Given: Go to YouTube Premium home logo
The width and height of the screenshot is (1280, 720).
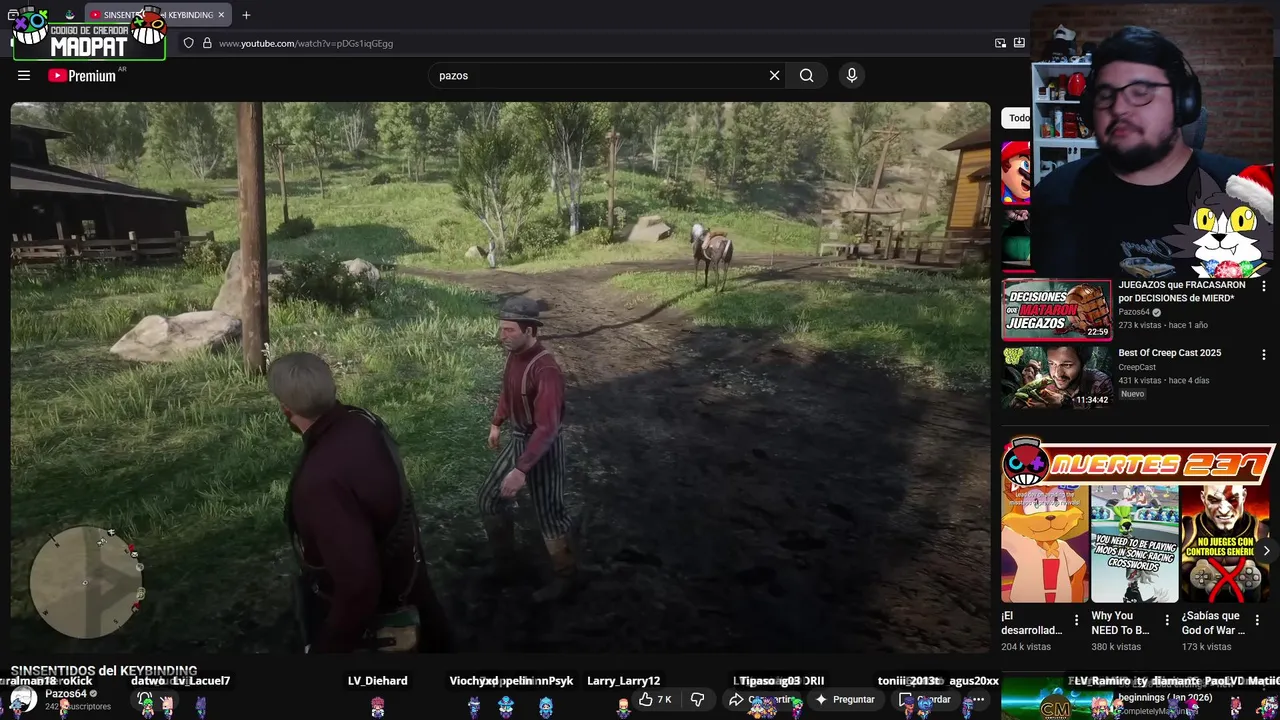Looking at the screenshot, I should pos(83,75).
